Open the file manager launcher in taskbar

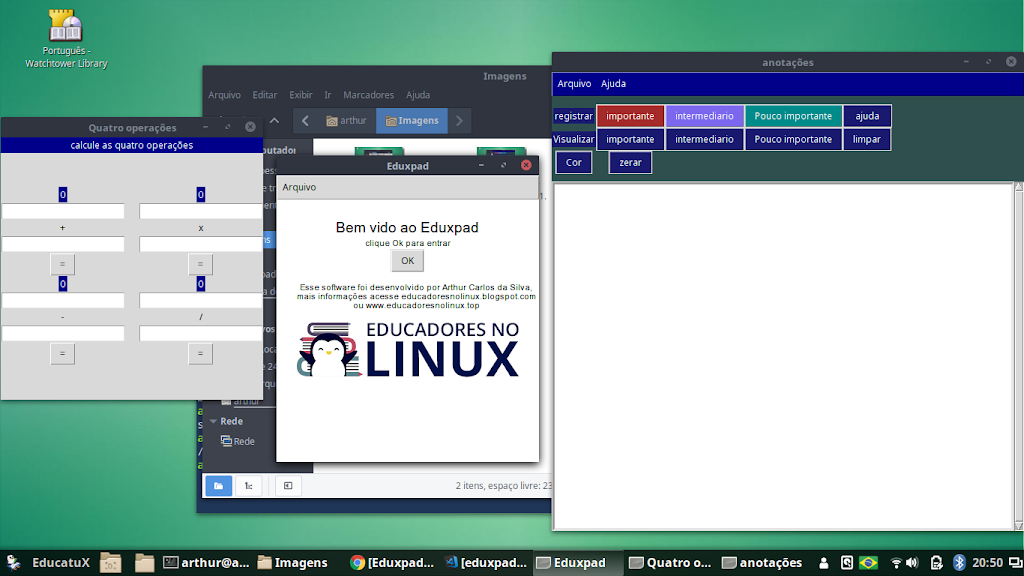point(144,562)
